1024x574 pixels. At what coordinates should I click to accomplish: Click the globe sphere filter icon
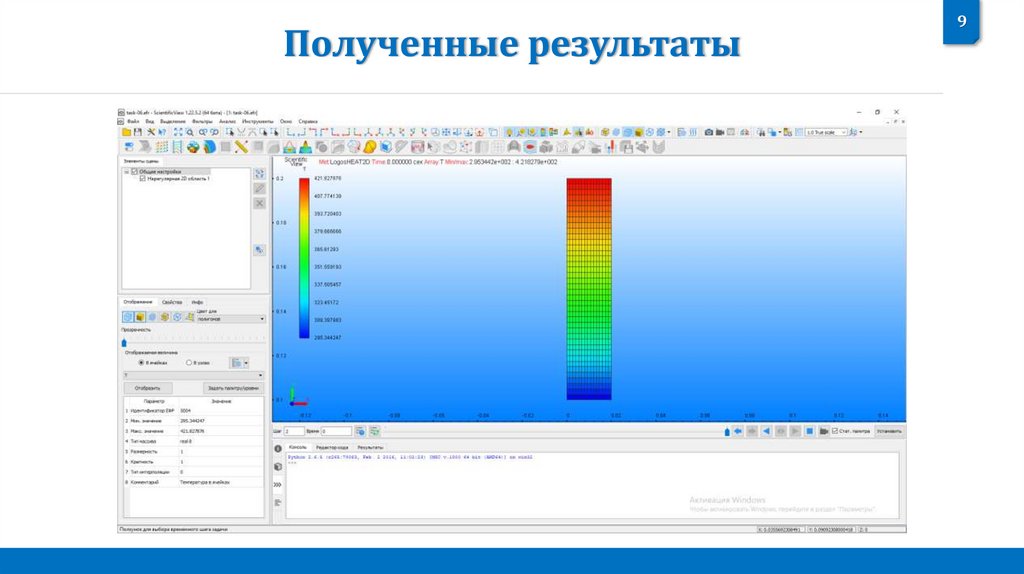pyautogui.click(x=193, y=147)
